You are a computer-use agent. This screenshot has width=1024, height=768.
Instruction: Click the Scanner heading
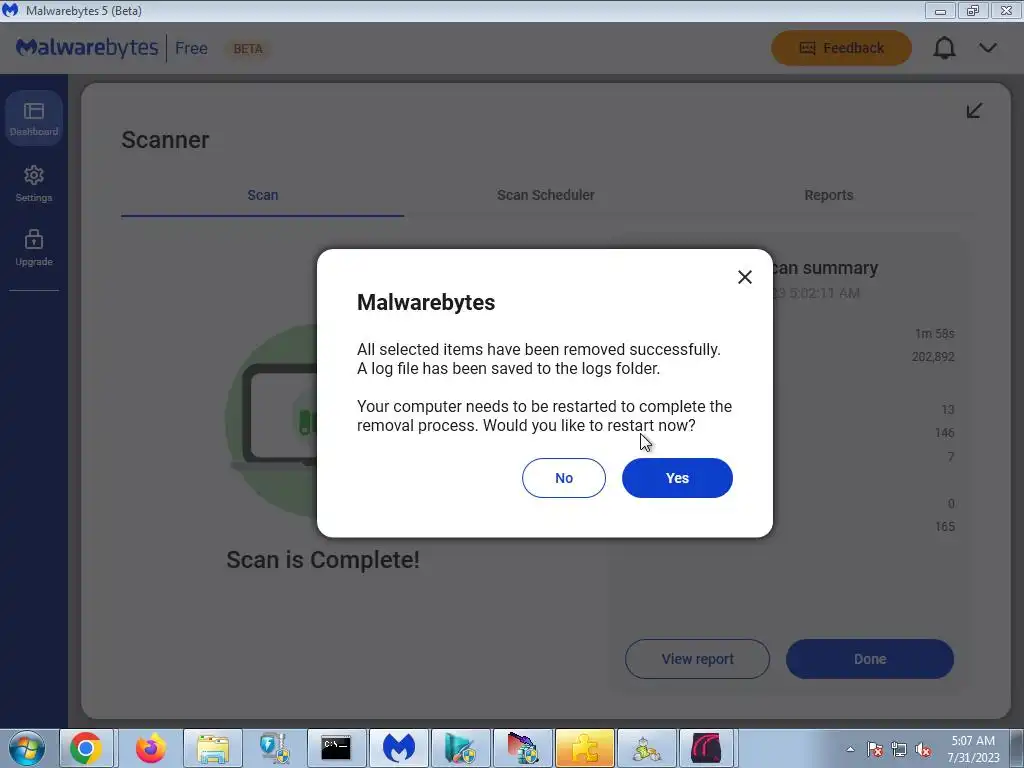(165, 140)
